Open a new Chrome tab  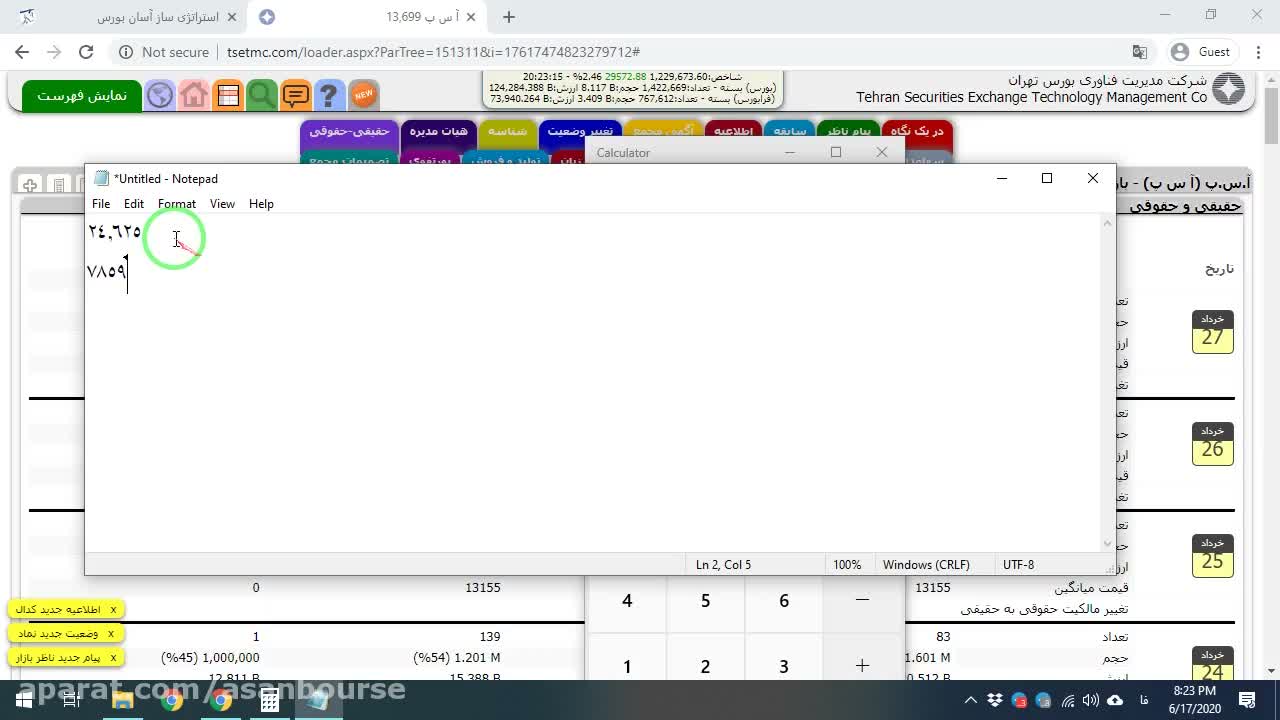[509, 17]
